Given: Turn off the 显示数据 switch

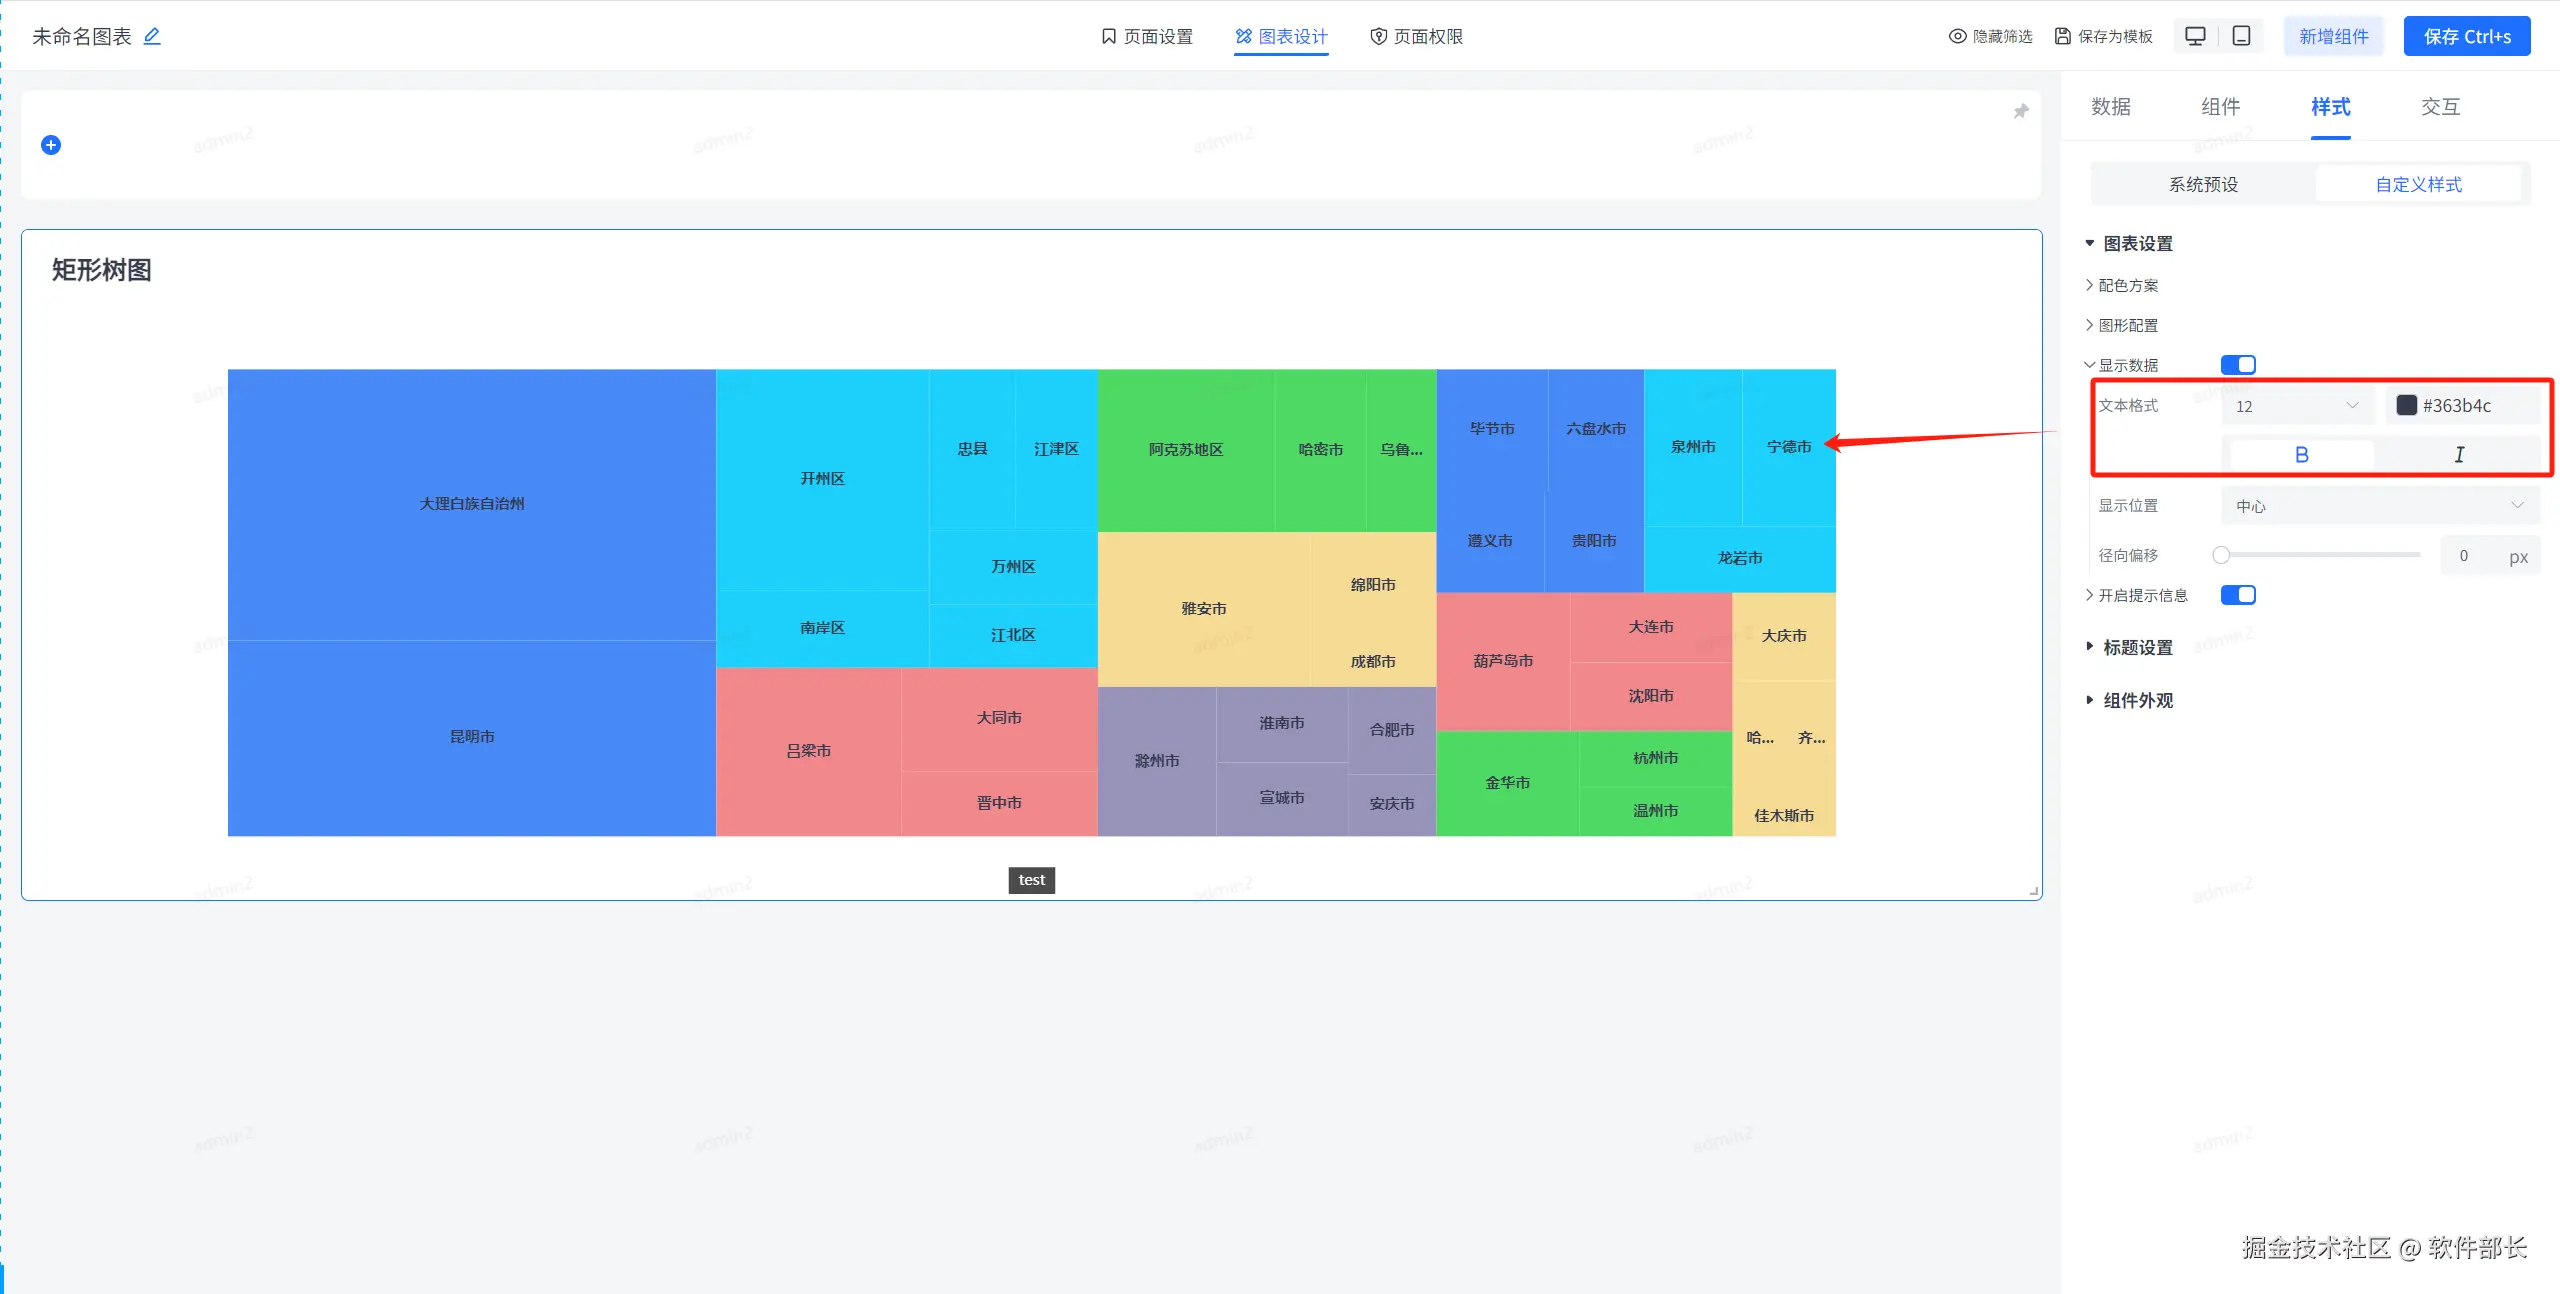Looking at the screenshot, I should point(2238,365).
